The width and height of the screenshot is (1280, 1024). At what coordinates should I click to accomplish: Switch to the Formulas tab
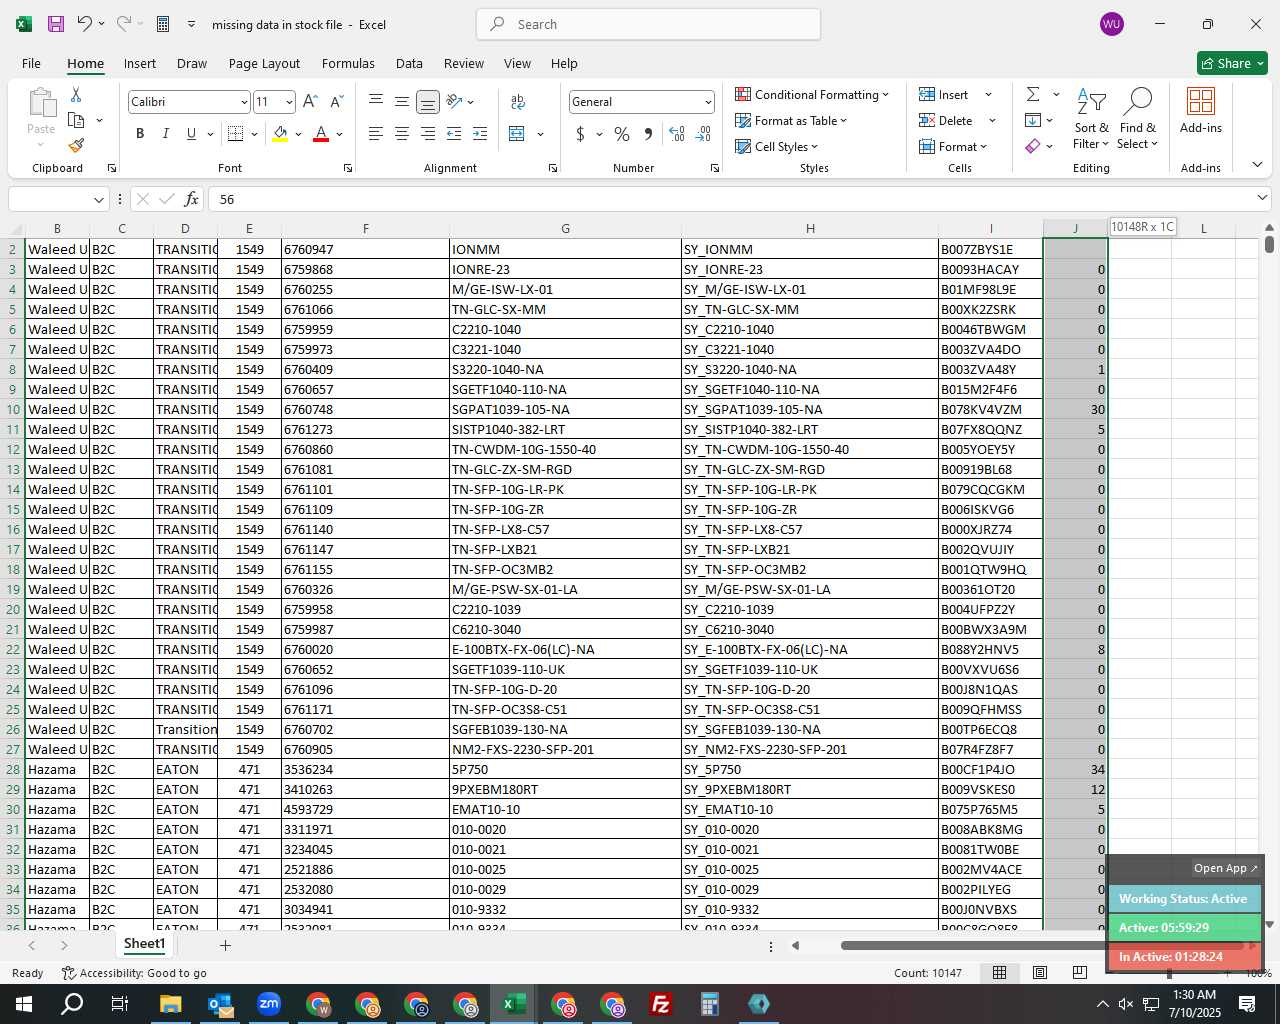coord(348,63)
